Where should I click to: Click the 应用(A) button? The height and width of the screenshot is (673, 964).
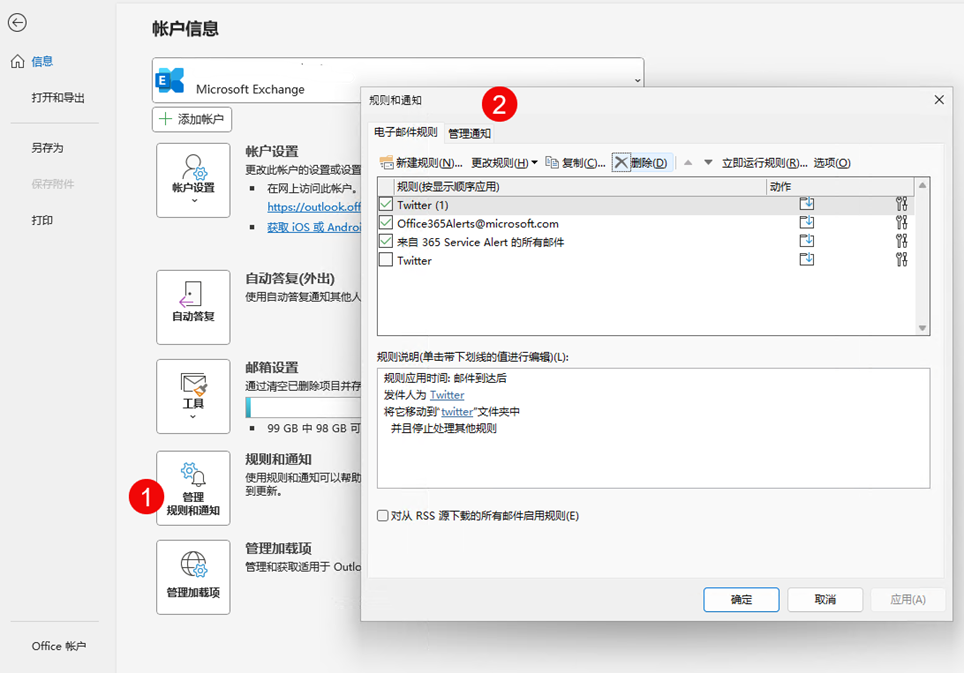point(908,599)
